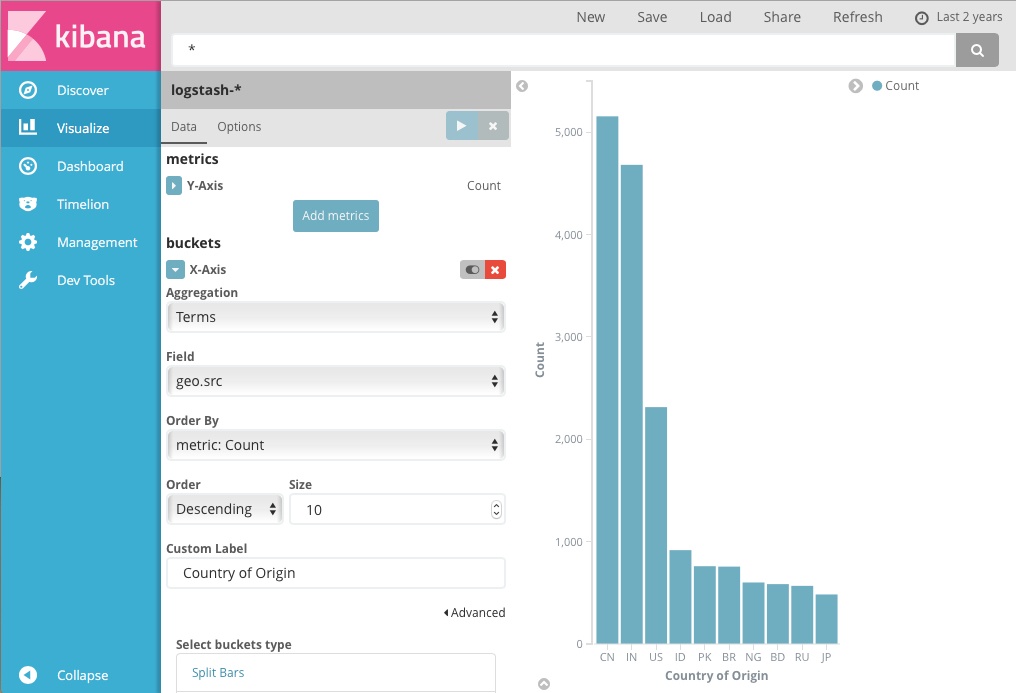The width and height of the screenshot is (1016, 693).
Task: Open Discover from the sidebar
Action: [x=80, y=90]
